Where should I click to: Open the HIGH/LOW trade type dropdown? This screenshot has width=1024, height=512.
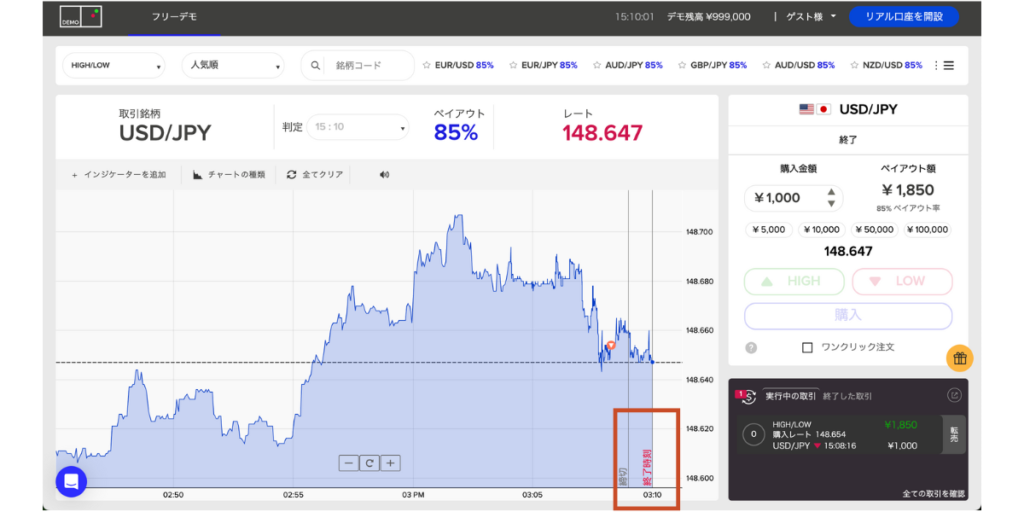[x=113, y=65]
